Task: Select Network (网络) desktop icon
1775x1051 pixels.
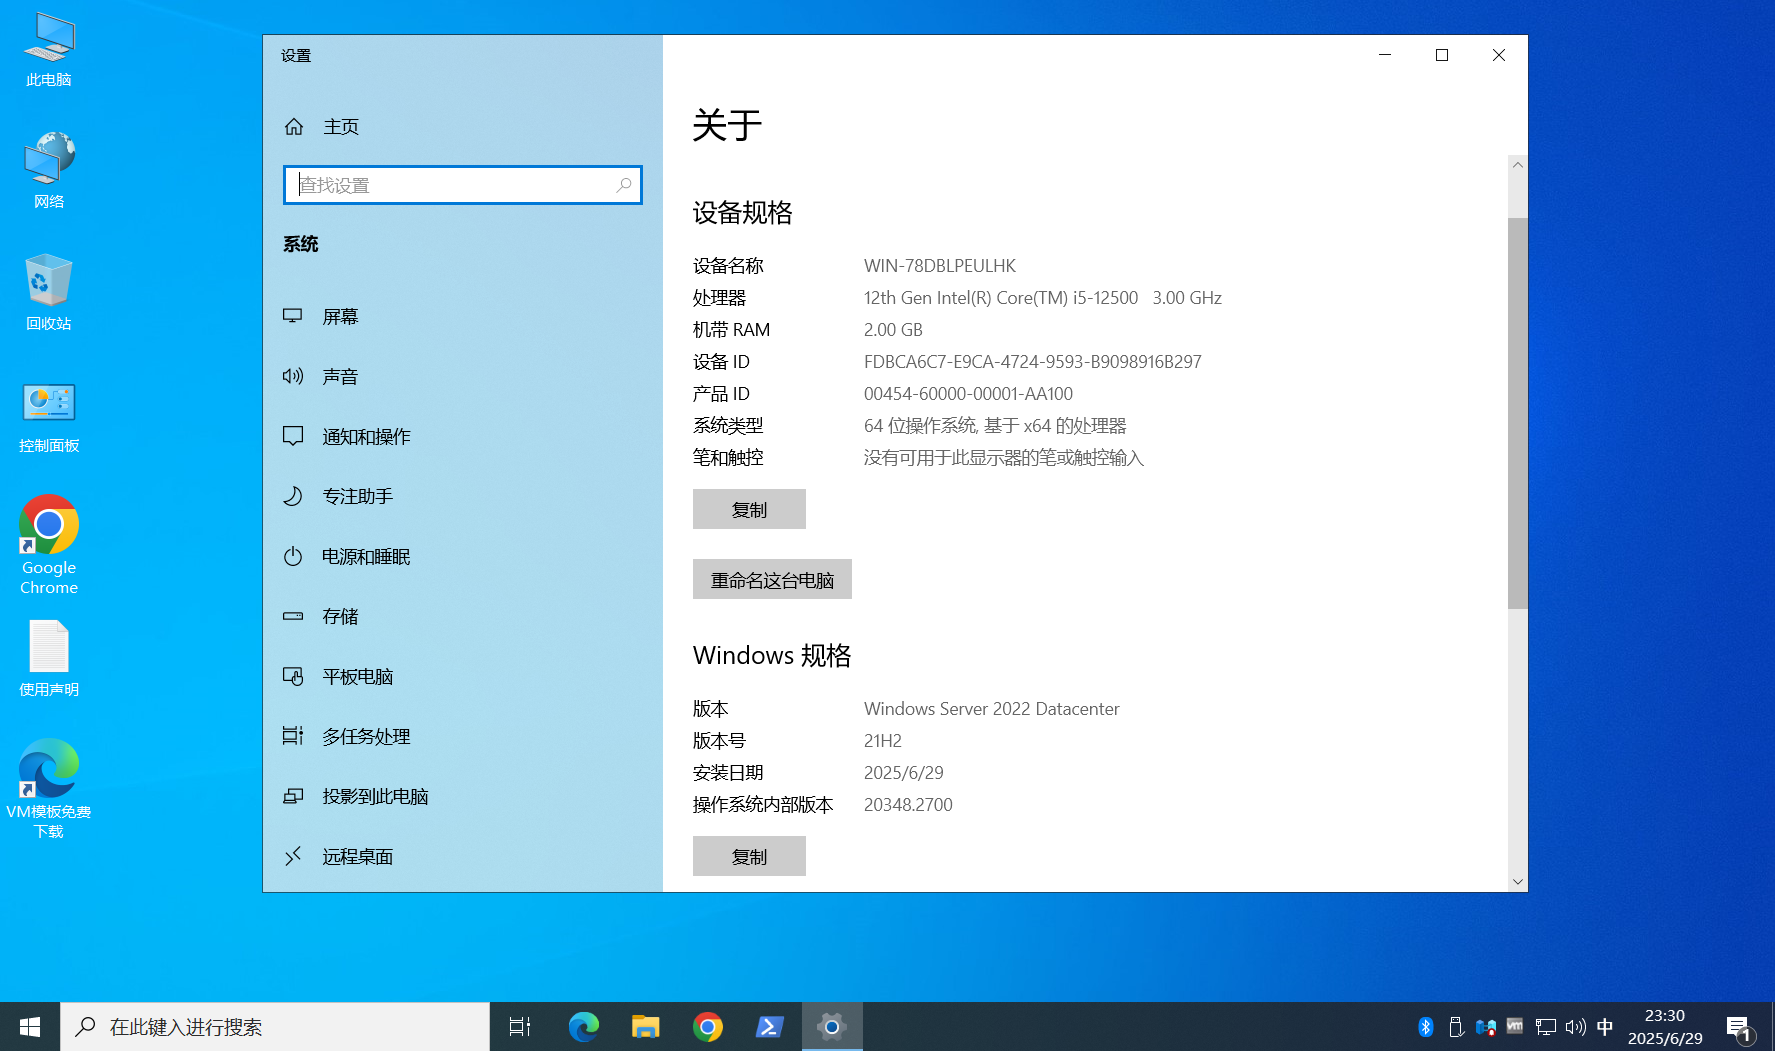Action: 49,170
